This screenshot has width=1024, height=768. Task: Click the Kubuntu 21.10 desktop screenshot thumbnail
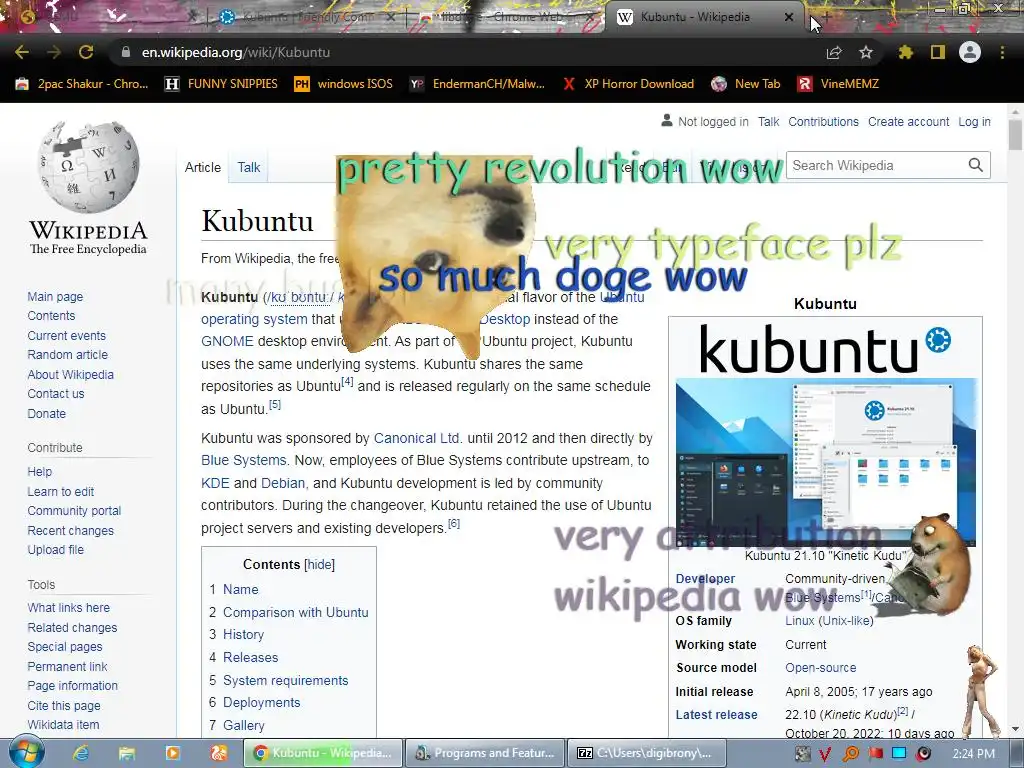point(825,462)
